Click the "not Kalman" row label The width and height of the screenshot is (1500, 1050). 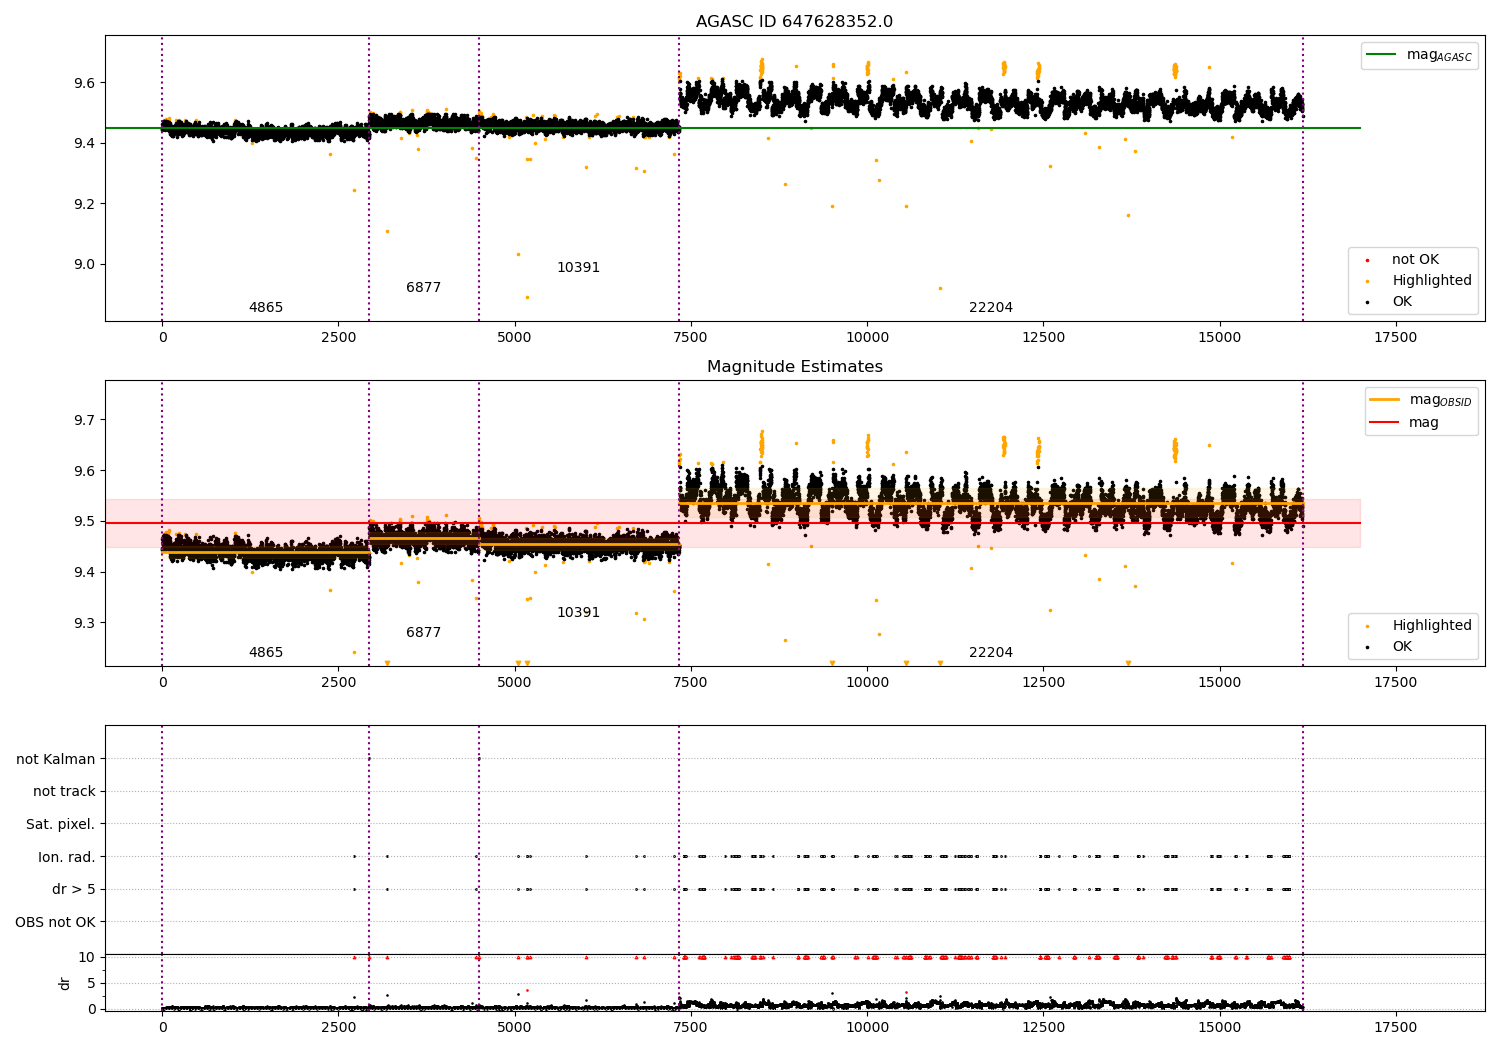[x=56, y=759]
